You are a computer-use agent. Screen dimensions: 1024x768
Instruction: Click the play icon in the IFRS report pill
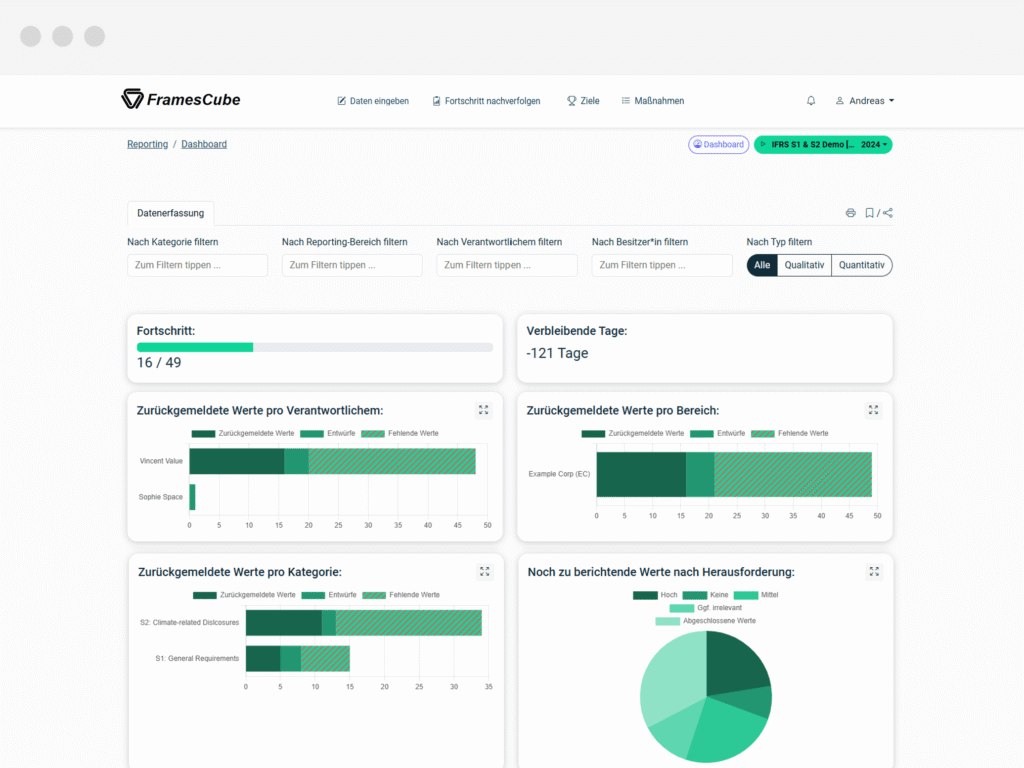pos(763,144)
